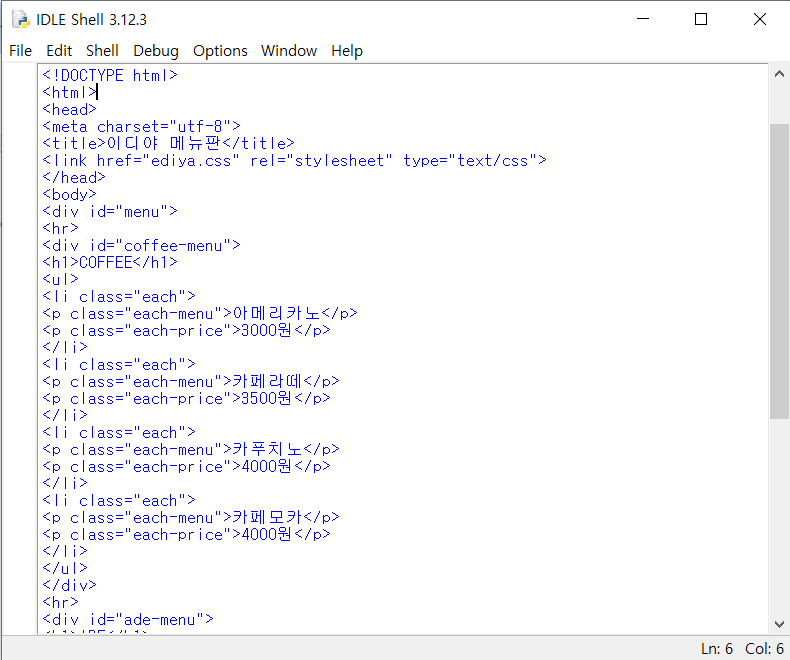
Task: Close the IDLE Shell window
Action: (x=760, y=19)
